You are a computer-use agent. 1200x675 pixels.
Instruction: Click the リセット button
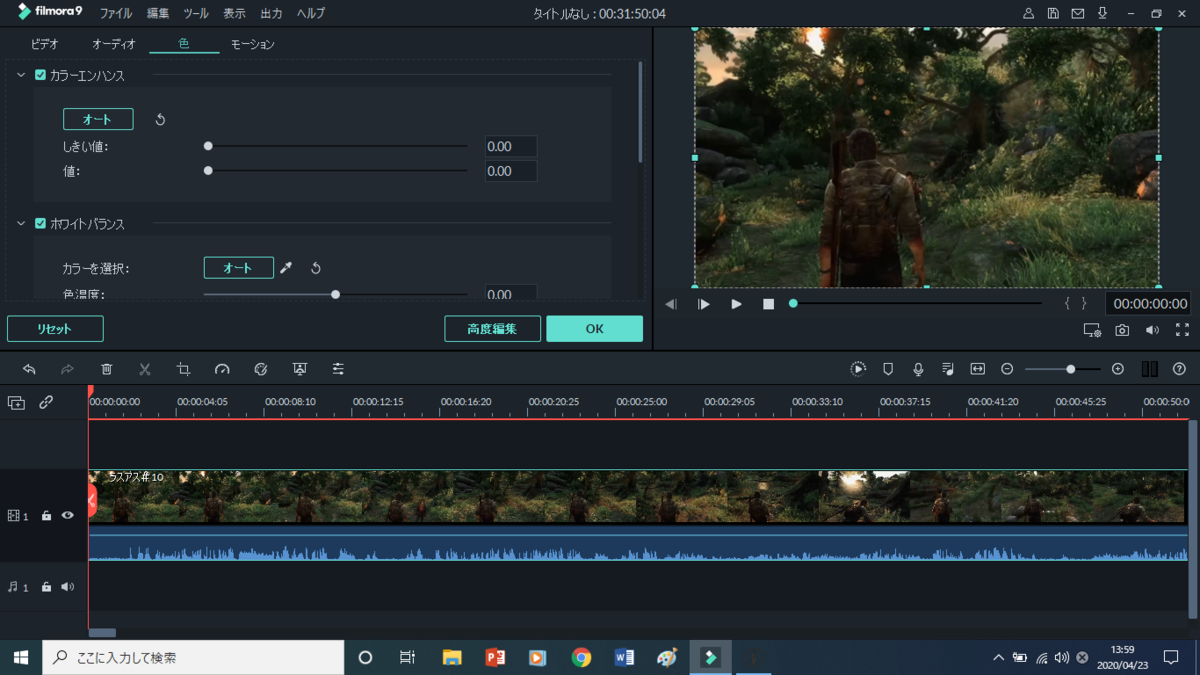[55, 329]
